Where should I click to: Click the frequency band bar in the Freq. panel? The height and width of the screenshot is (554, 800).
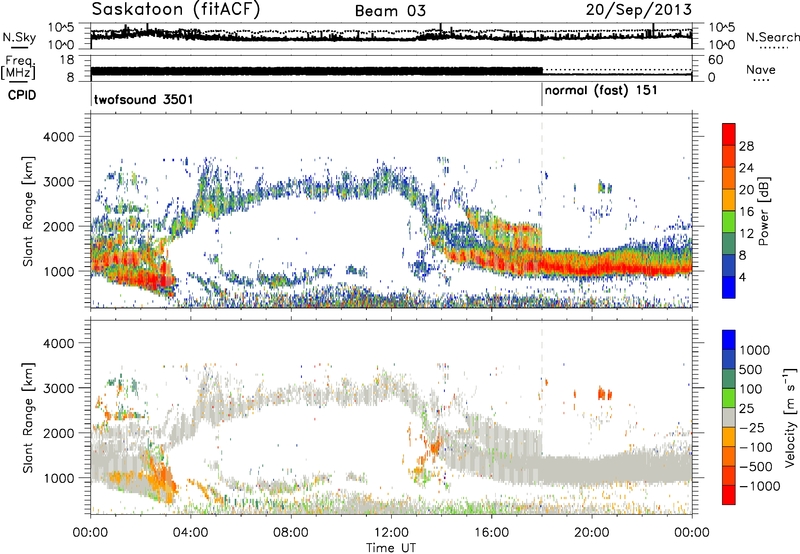[x=316, y=71]
